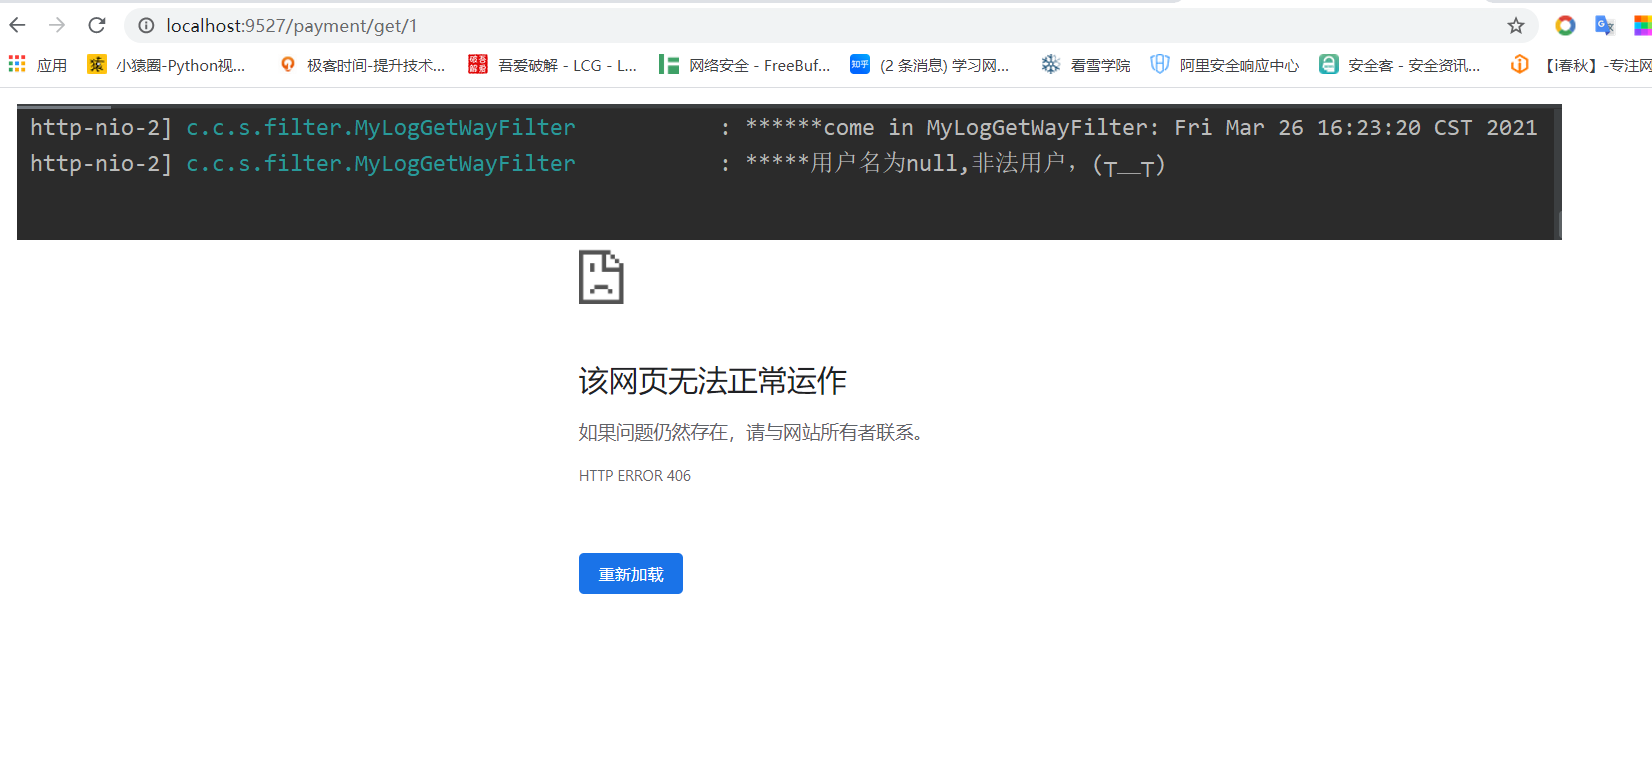The image size is (1652, 782).
Task: Open the Google Translate extension icon
Action: tap(1605, 26)
